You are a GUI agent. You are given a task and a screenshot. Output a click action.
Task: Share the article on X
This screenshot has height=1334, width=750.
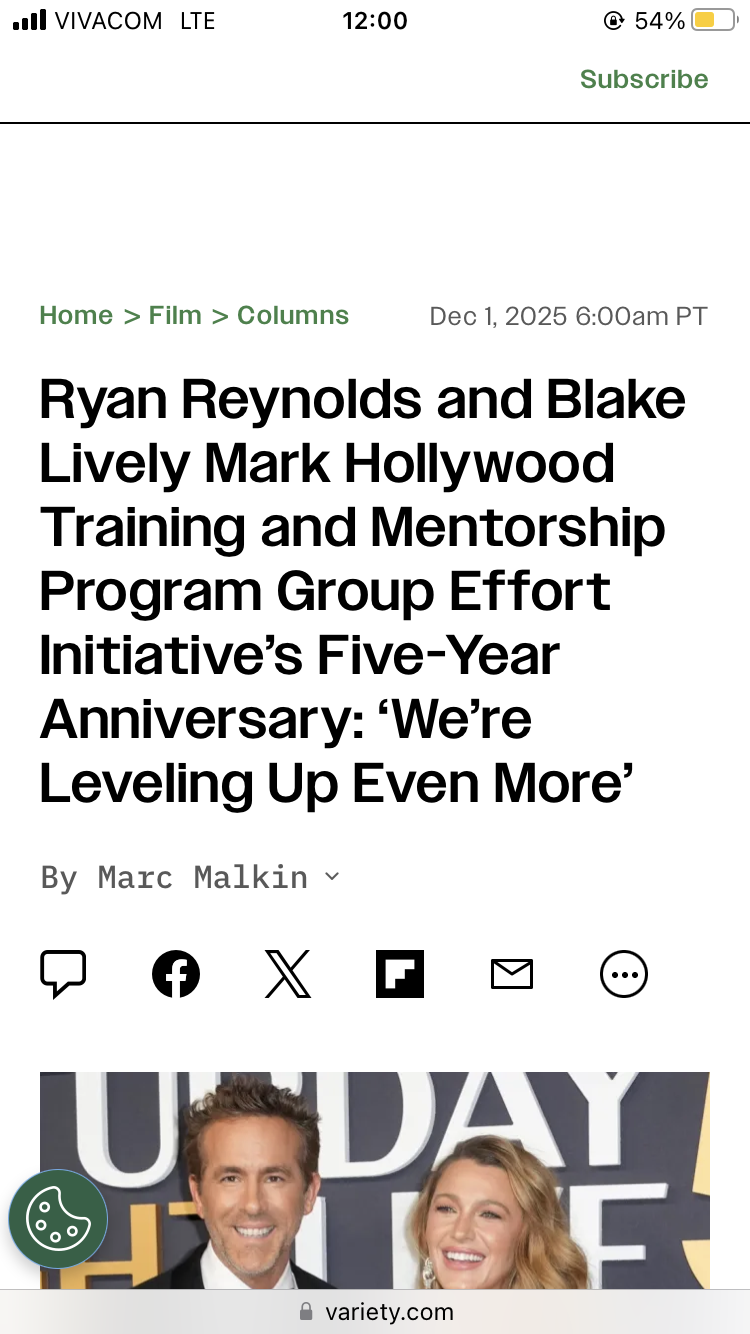tap(288, 974)
